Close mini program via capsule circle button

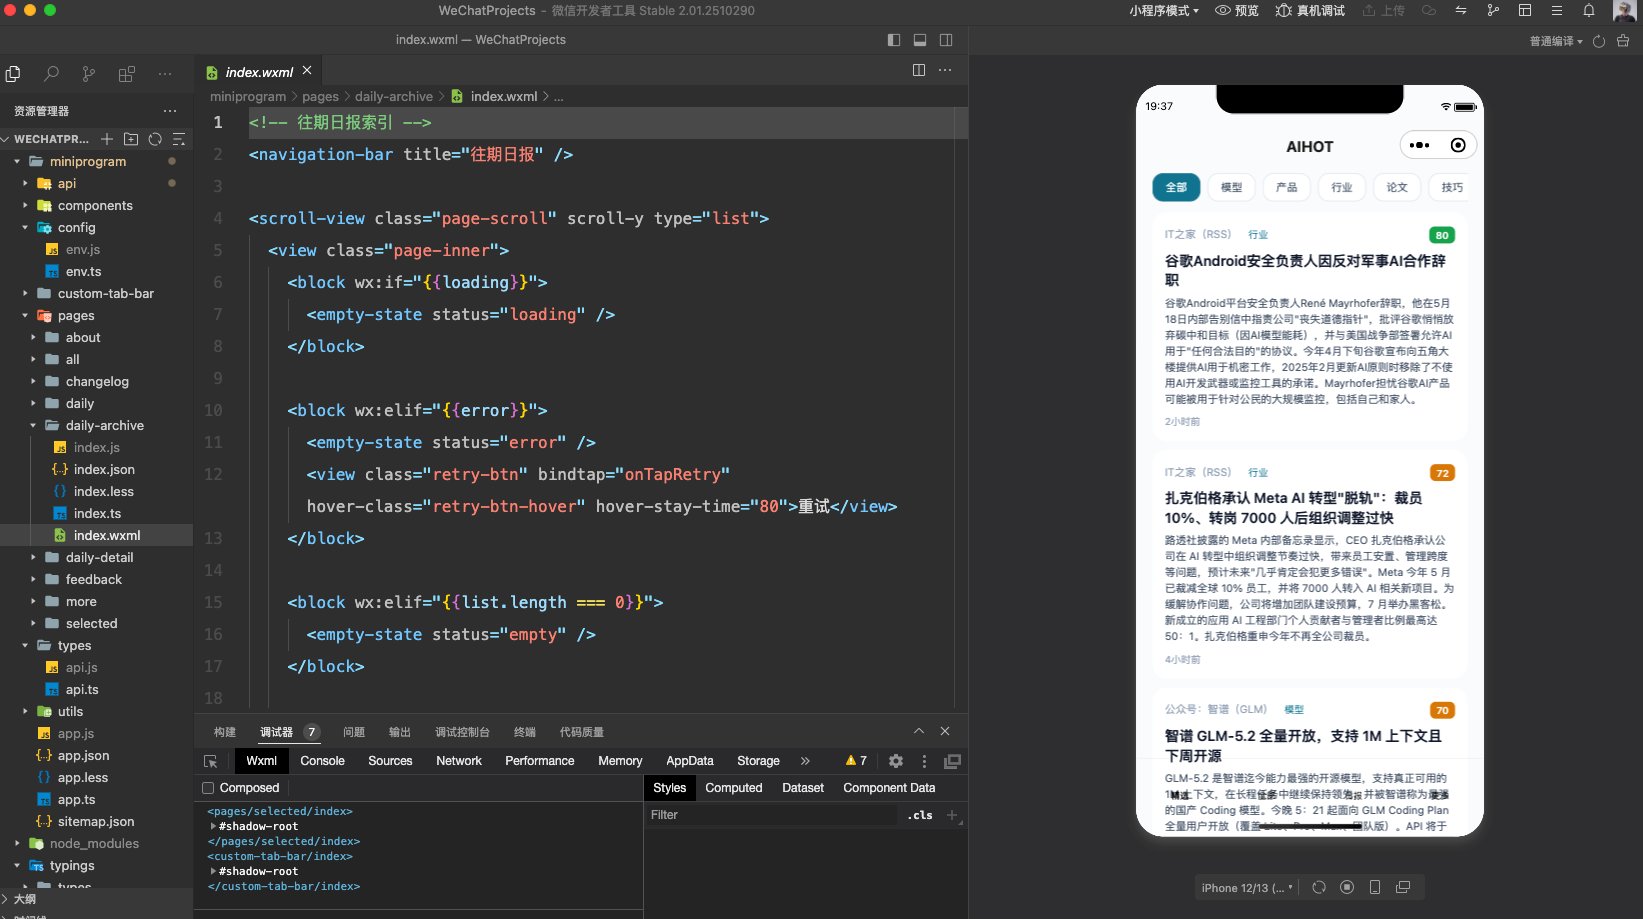[1458, 145]
